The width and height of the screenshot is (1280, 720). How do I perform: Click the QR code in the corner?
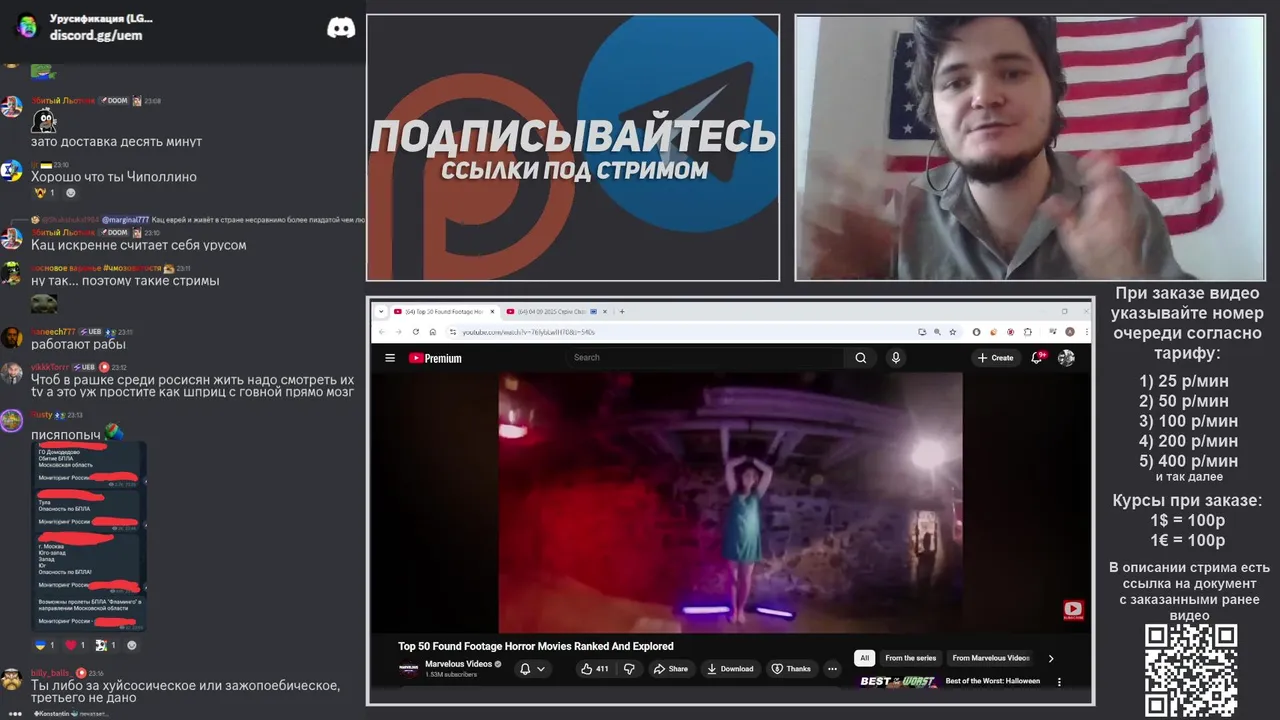tap(1191, 670)
